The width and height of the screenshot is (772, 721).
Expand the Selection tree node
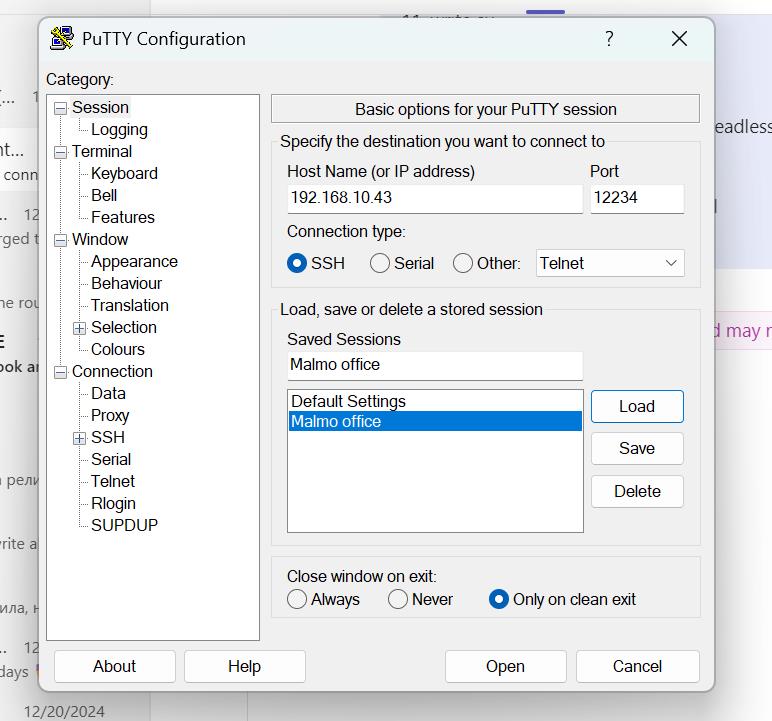[x=79, y=328]
